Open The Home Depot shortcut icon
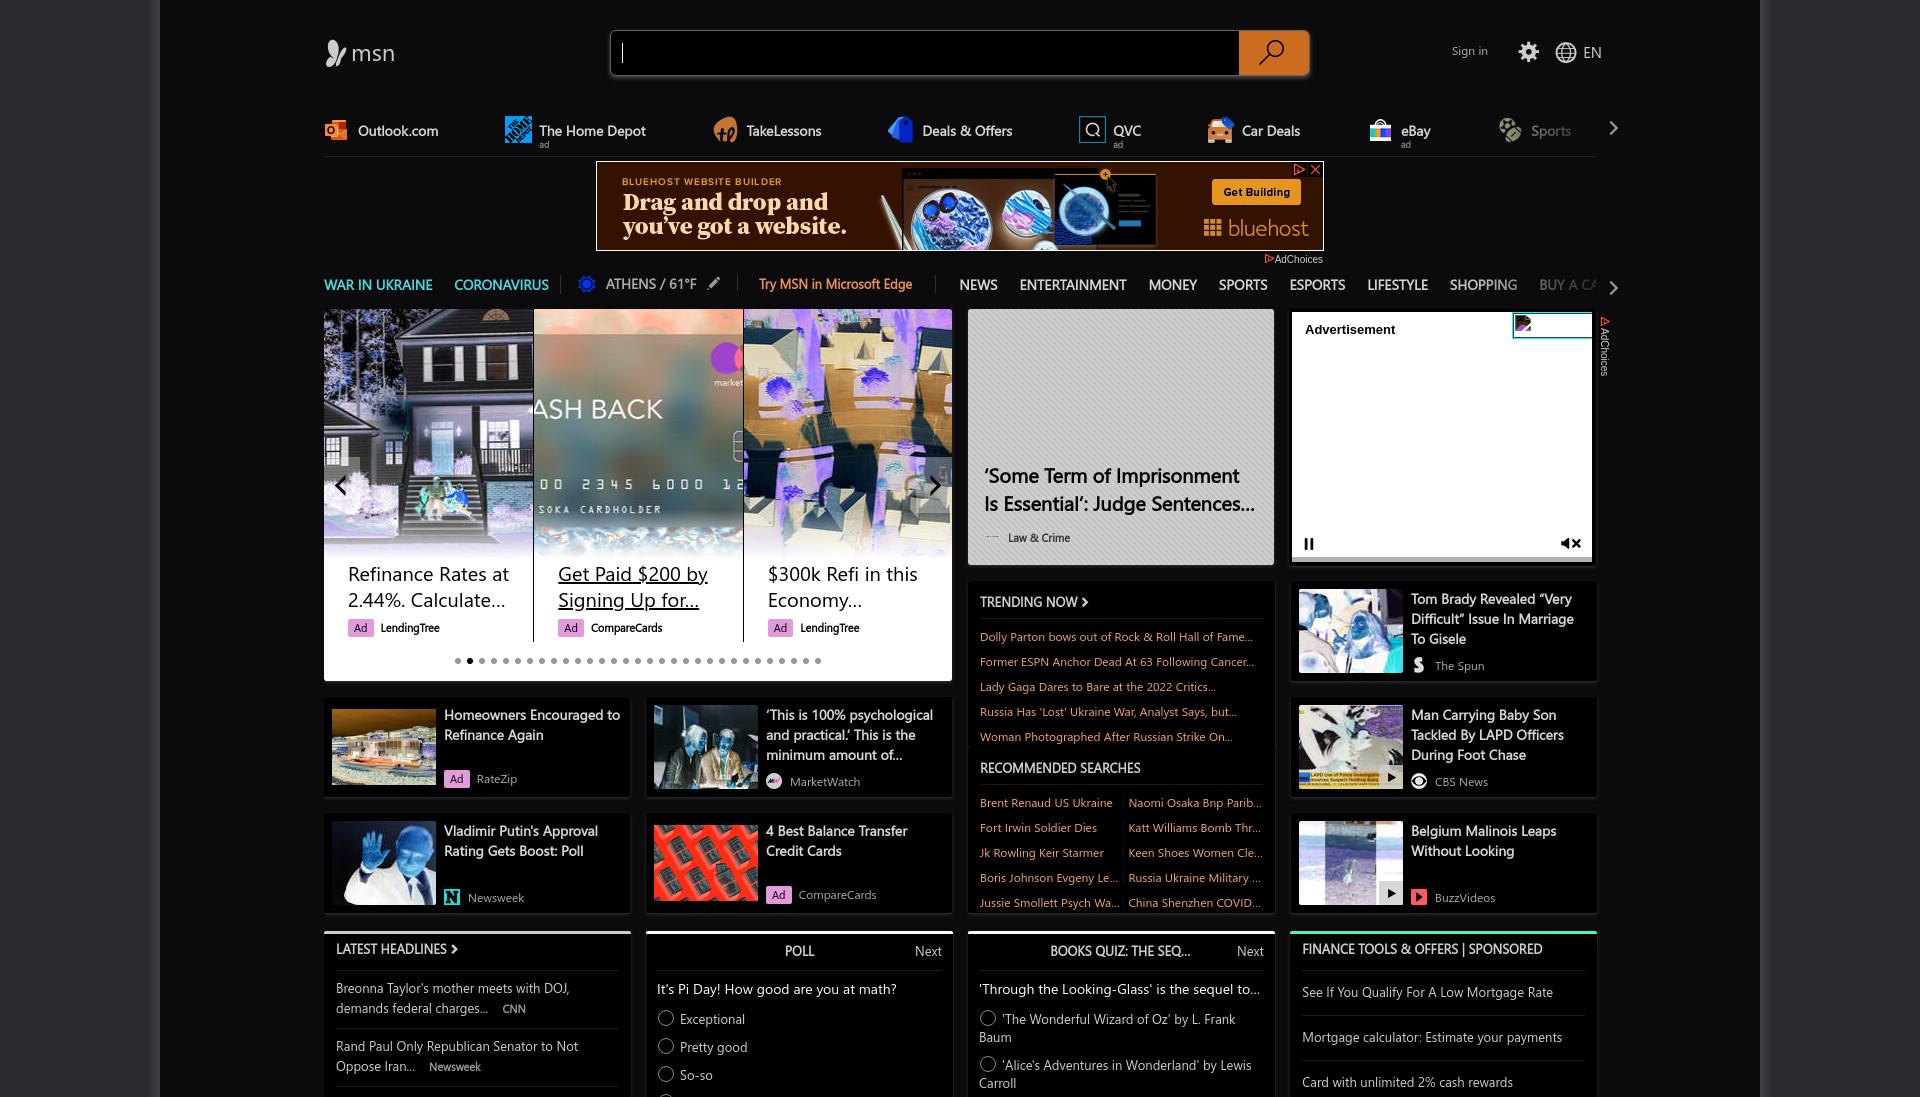Viewport: 1920px width, 1097px height. [518, 130]
